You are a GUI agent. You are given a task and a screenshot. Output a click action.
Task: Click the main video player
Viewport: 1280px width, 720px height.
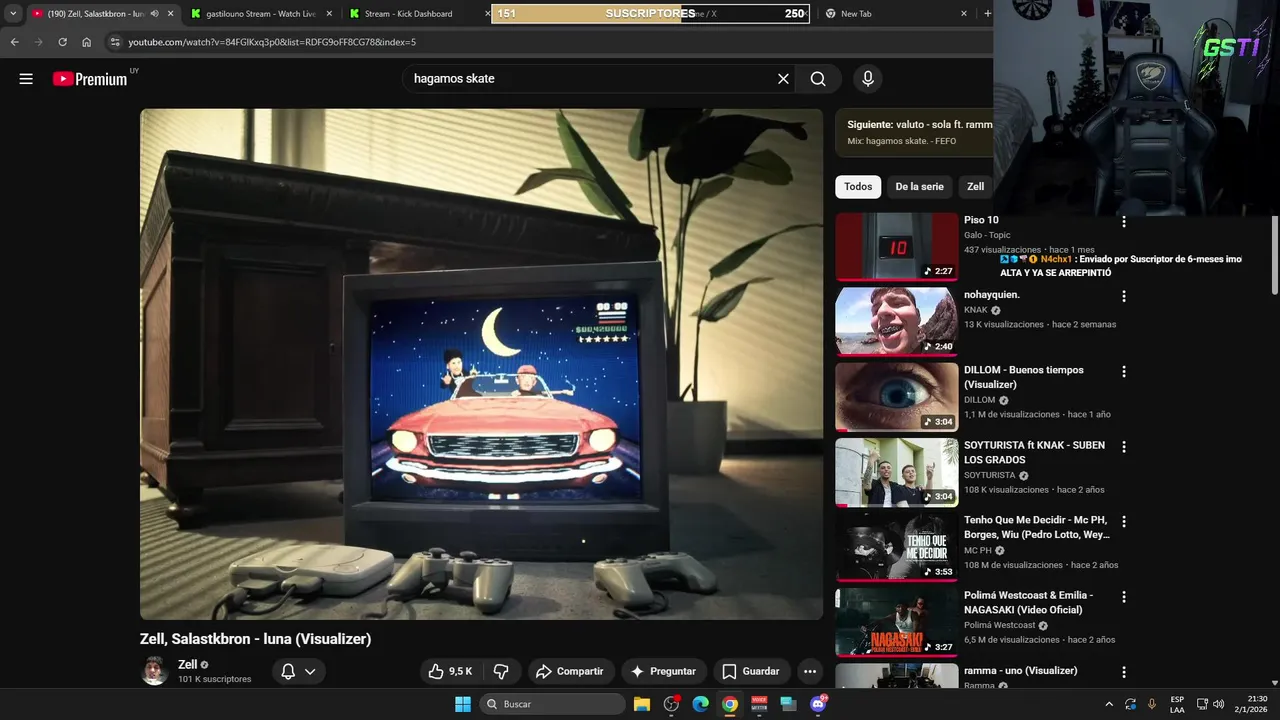pyautogui.click(x=481, y=364)
